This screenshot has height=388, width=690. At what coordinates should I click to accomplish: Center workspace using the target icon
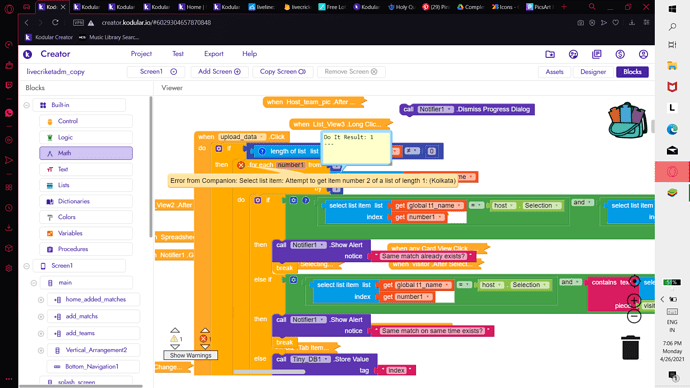634,282
